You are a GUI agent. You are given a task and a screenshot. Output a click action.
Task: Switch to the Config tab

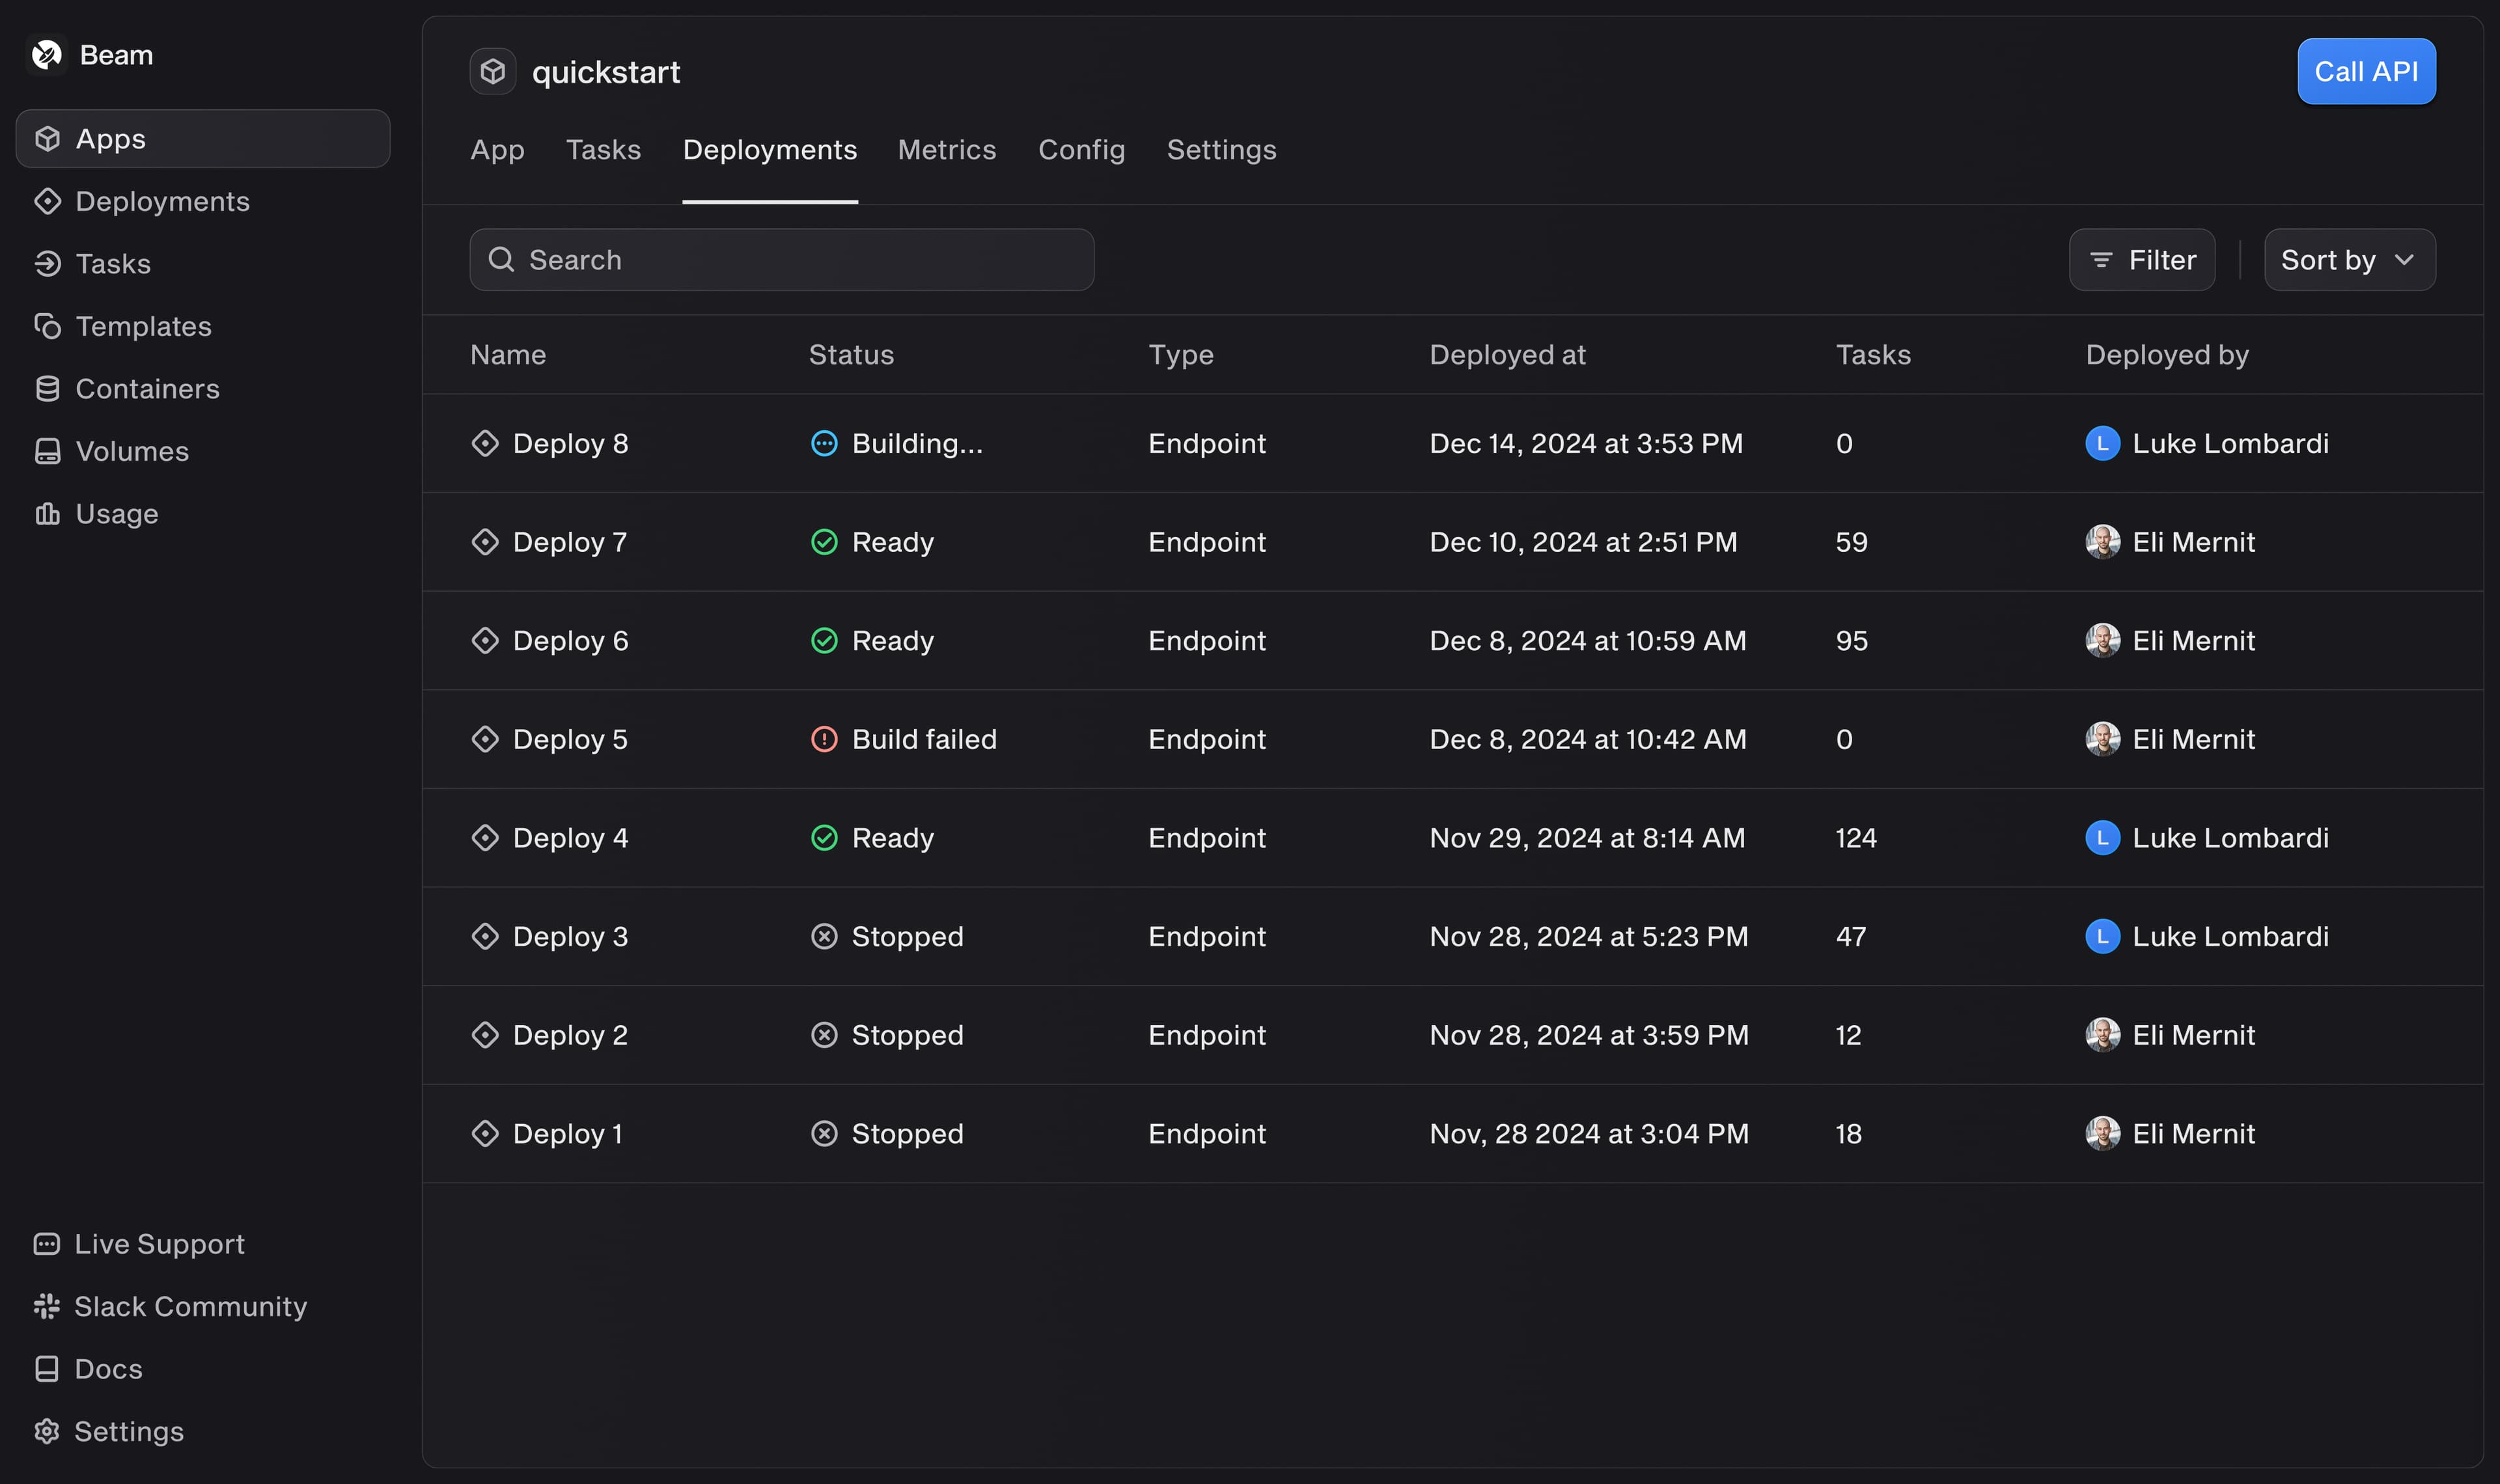tap(1081, 150)
